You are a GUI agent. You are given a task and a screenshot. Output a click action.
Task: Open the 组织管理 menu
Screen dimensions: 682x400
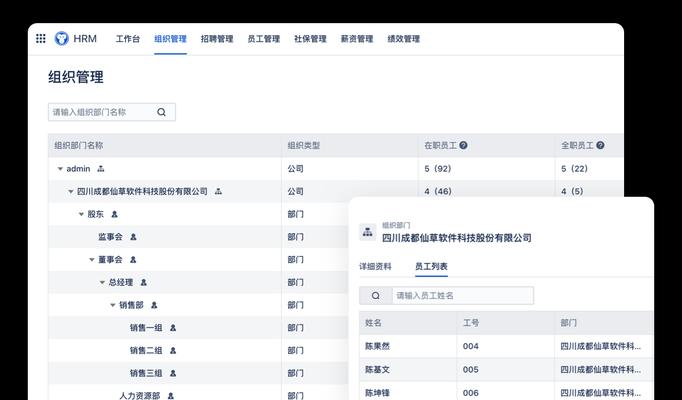(x=170, y=39)
